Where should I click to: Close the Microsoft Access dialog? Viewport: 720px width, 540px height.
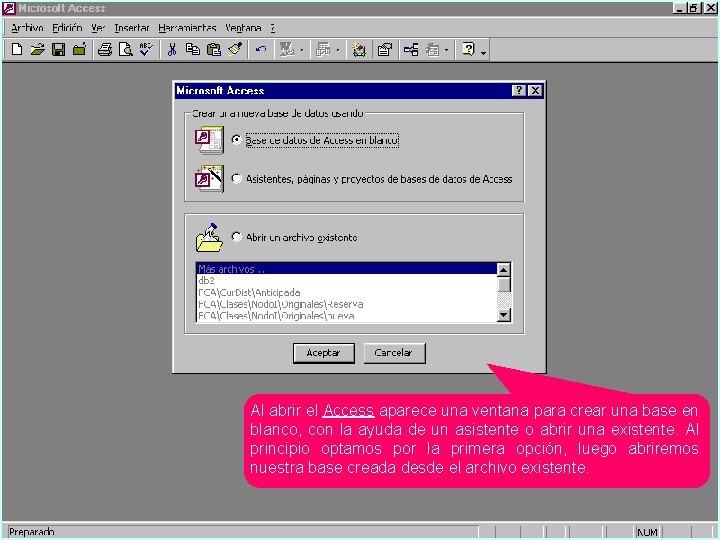(535, 90)
